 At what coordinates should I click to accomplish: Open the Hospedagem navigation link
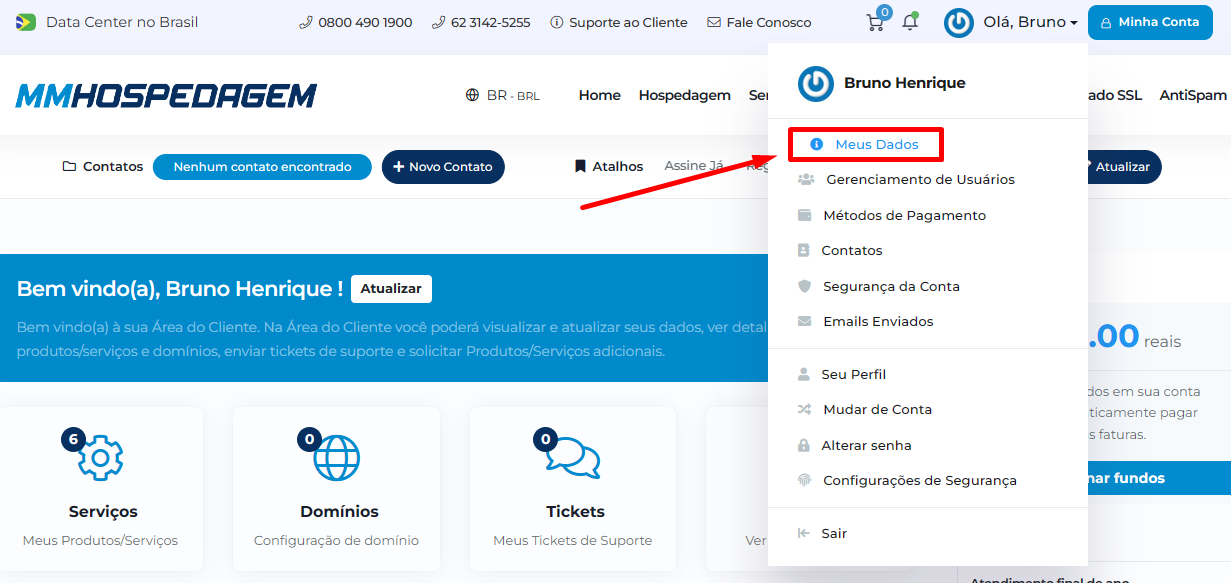coord(685,96)
